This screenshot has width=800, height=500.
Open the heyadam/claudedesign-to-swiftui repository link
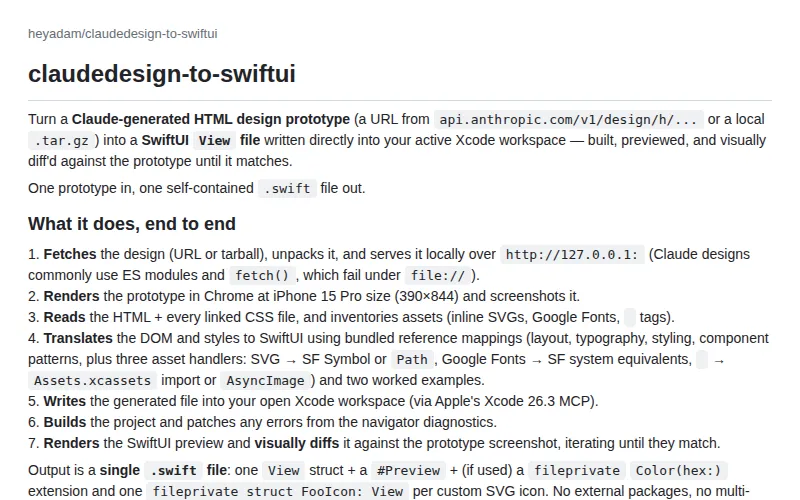click(122, 34)
